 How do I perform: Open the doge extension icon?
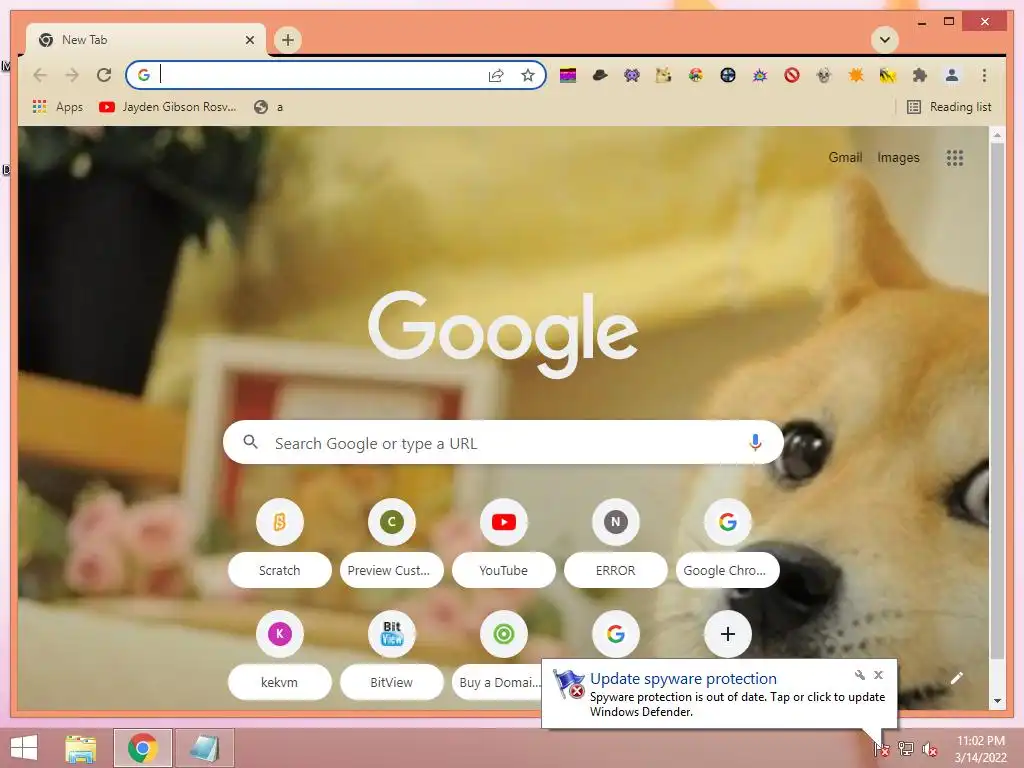tap(664, 76)
